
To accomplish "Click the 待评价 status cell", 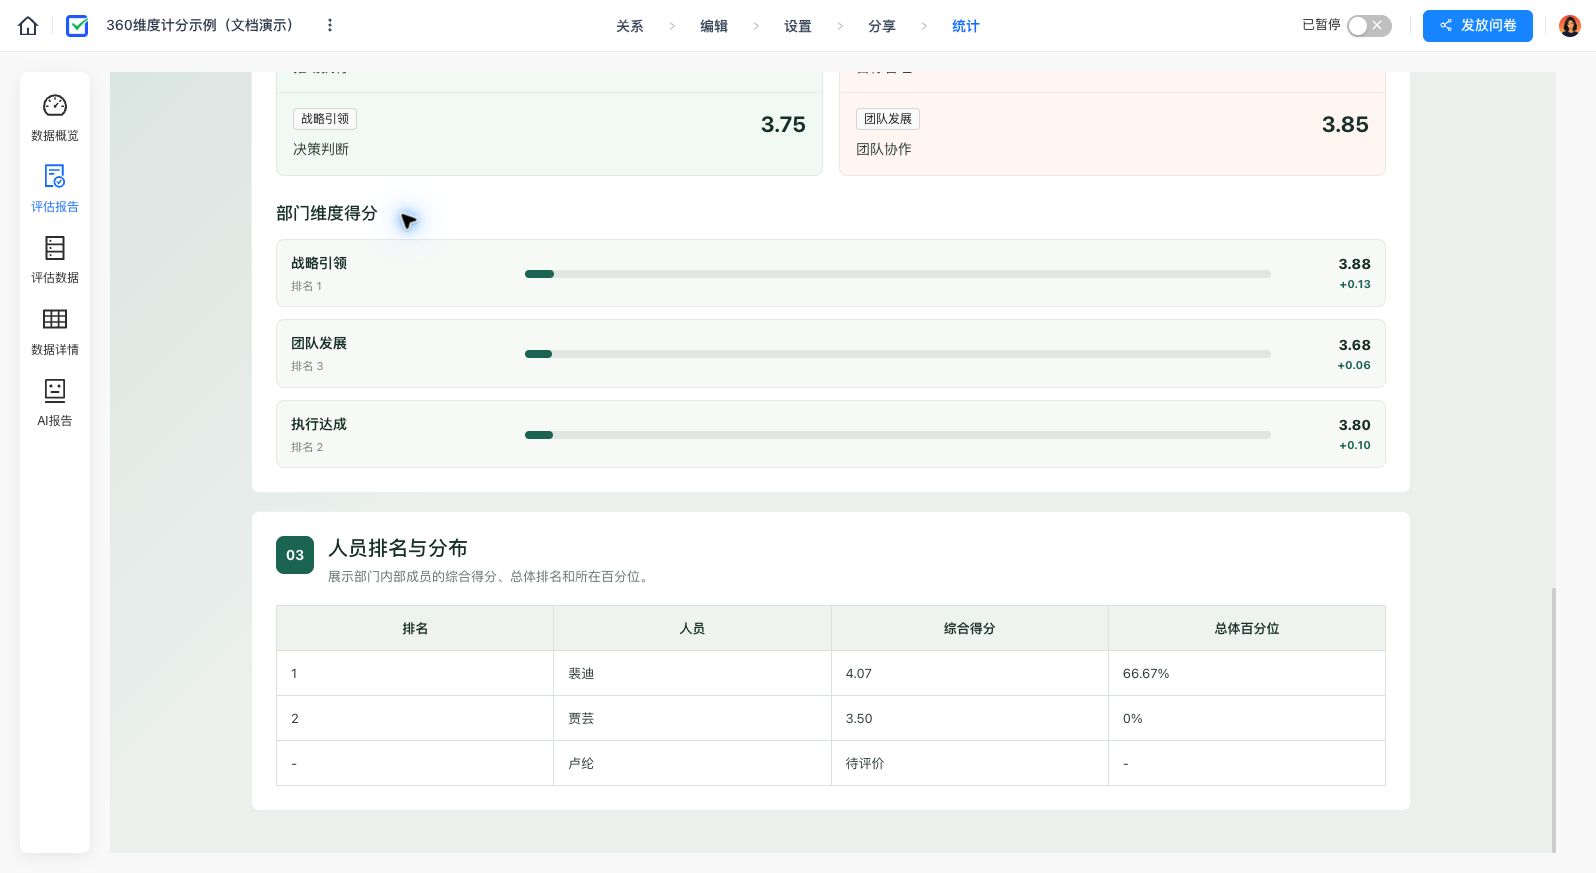I will pyautogui.click(x=970, y=763).
